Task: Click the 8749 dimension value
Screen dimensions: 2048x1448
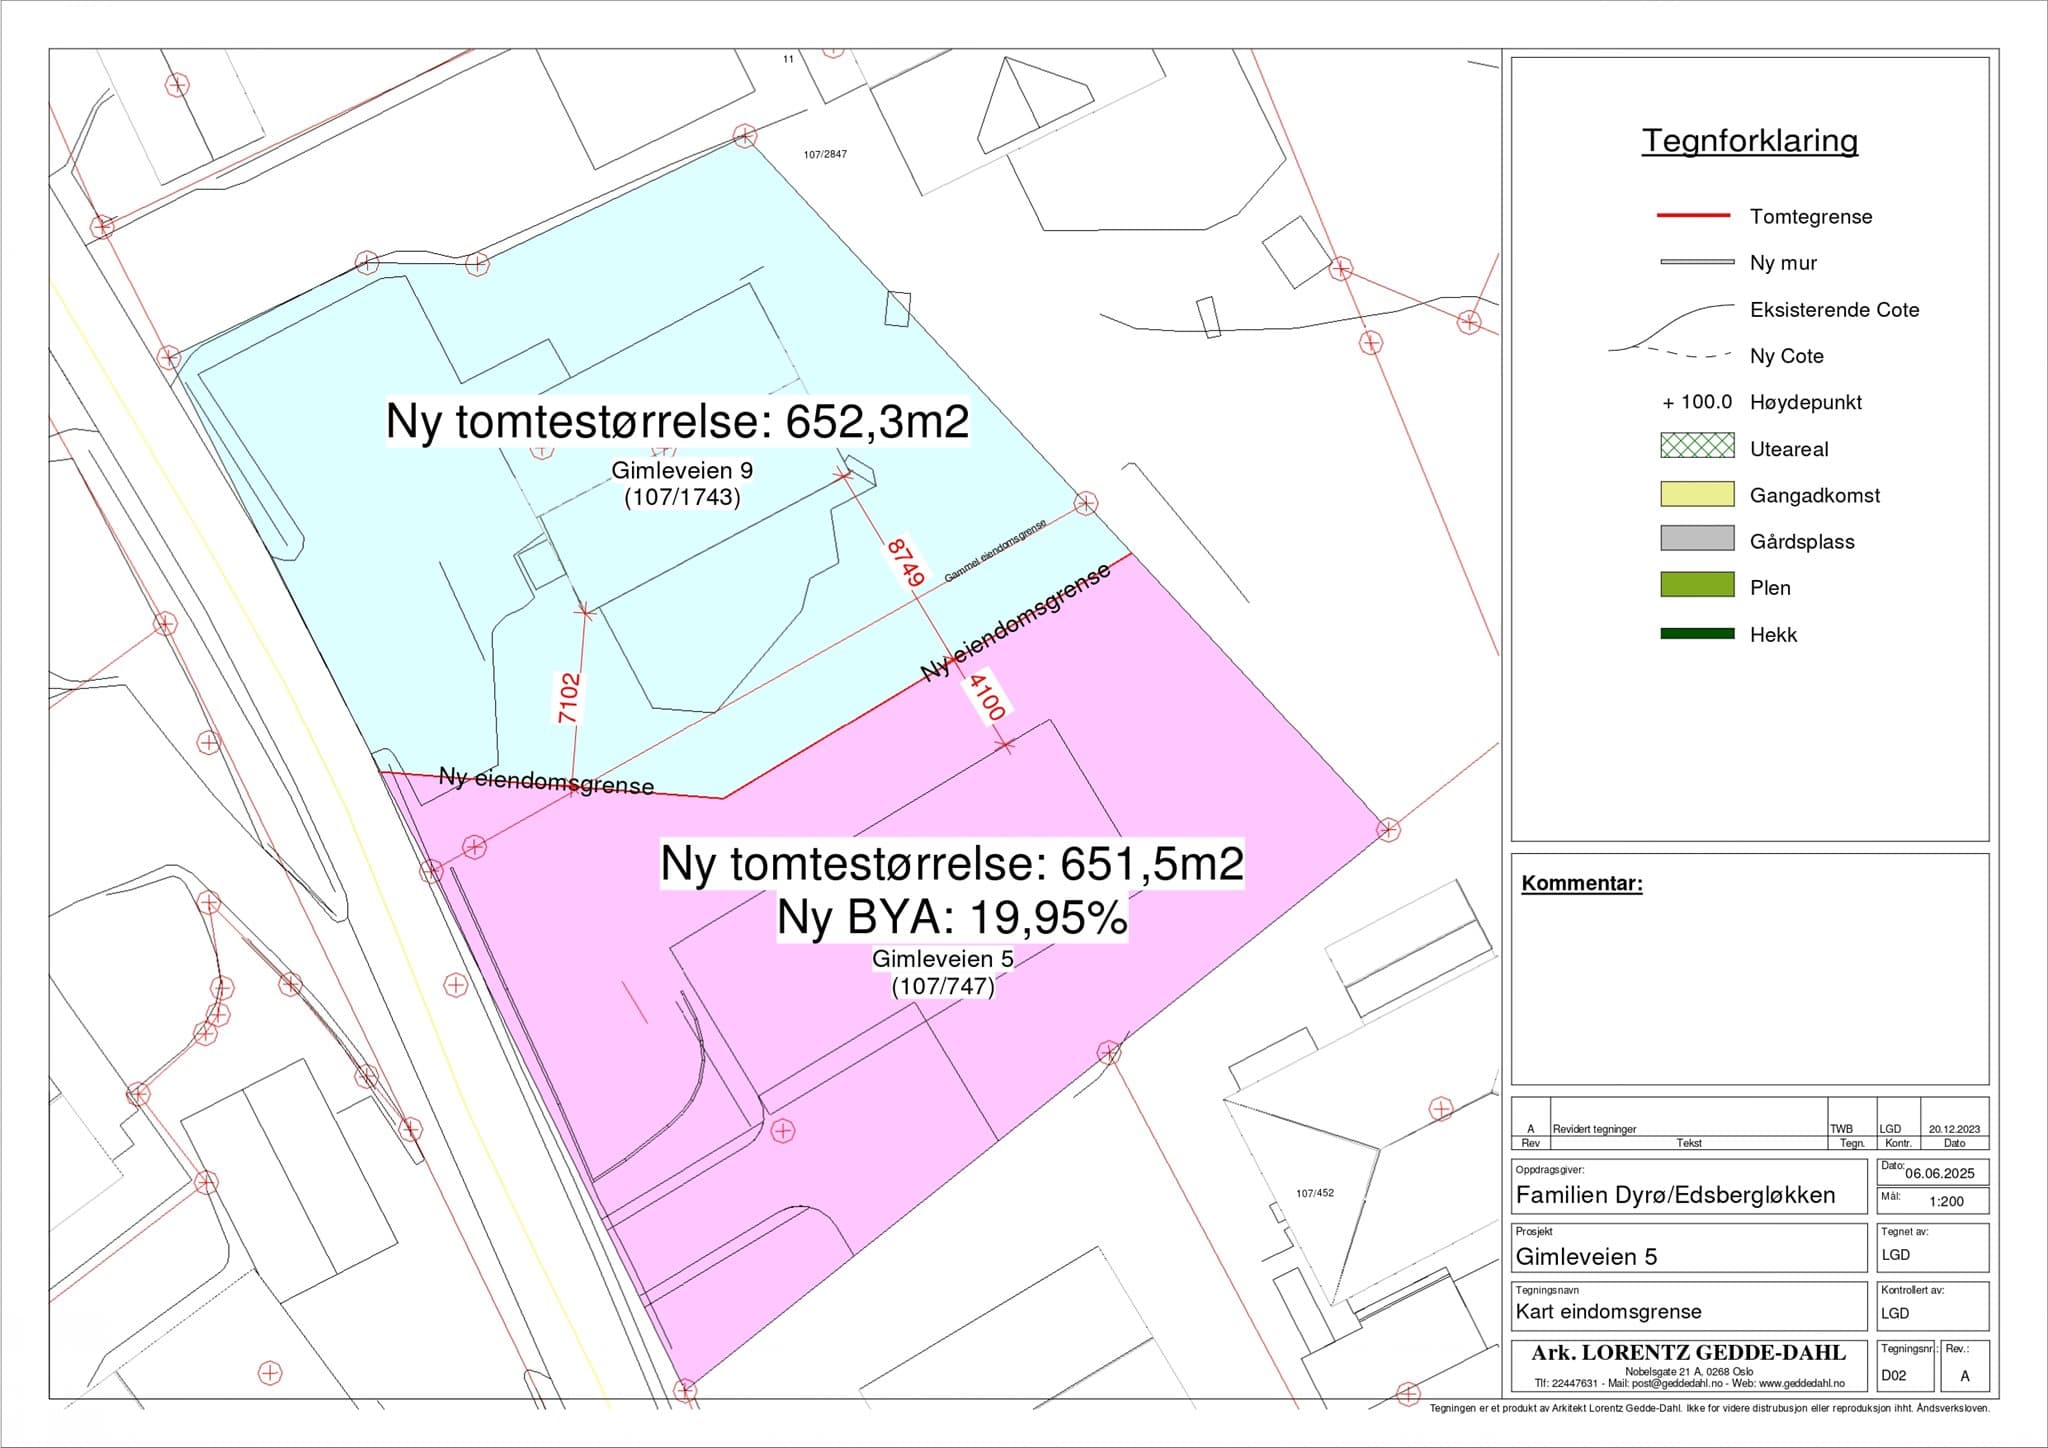Action: tap(904, 562)
